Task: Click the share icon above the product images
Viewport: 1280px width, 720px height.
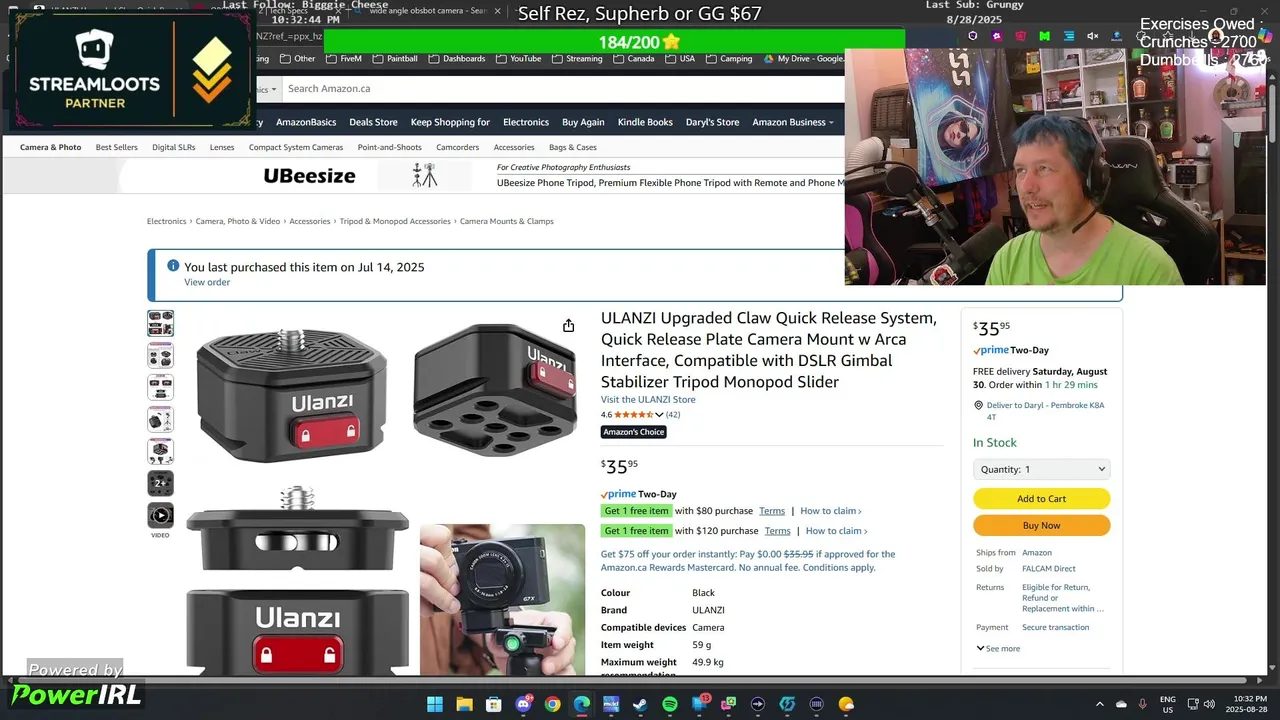Action: [568, 325]
